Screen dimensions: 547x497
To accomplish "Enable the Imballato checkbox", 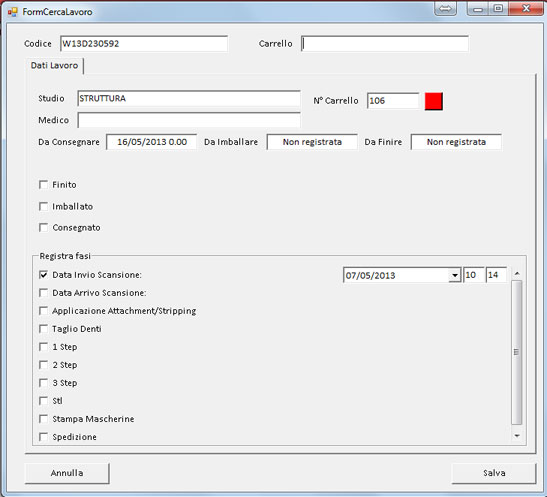I will (x=43, y=206).
